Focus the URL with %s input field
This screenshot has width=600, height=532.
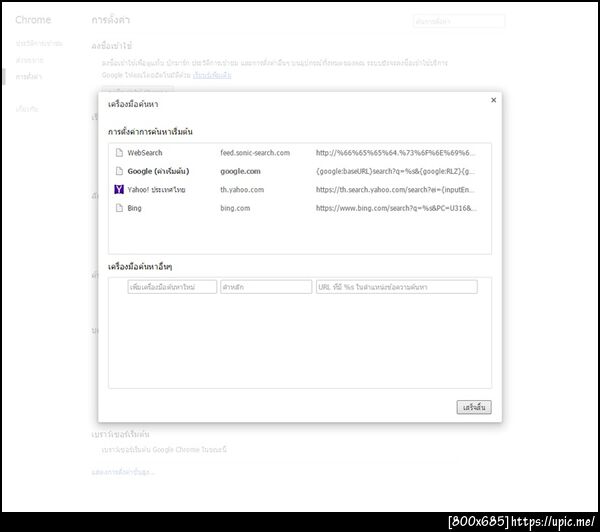pyautogui.click(x=396, y=287)
